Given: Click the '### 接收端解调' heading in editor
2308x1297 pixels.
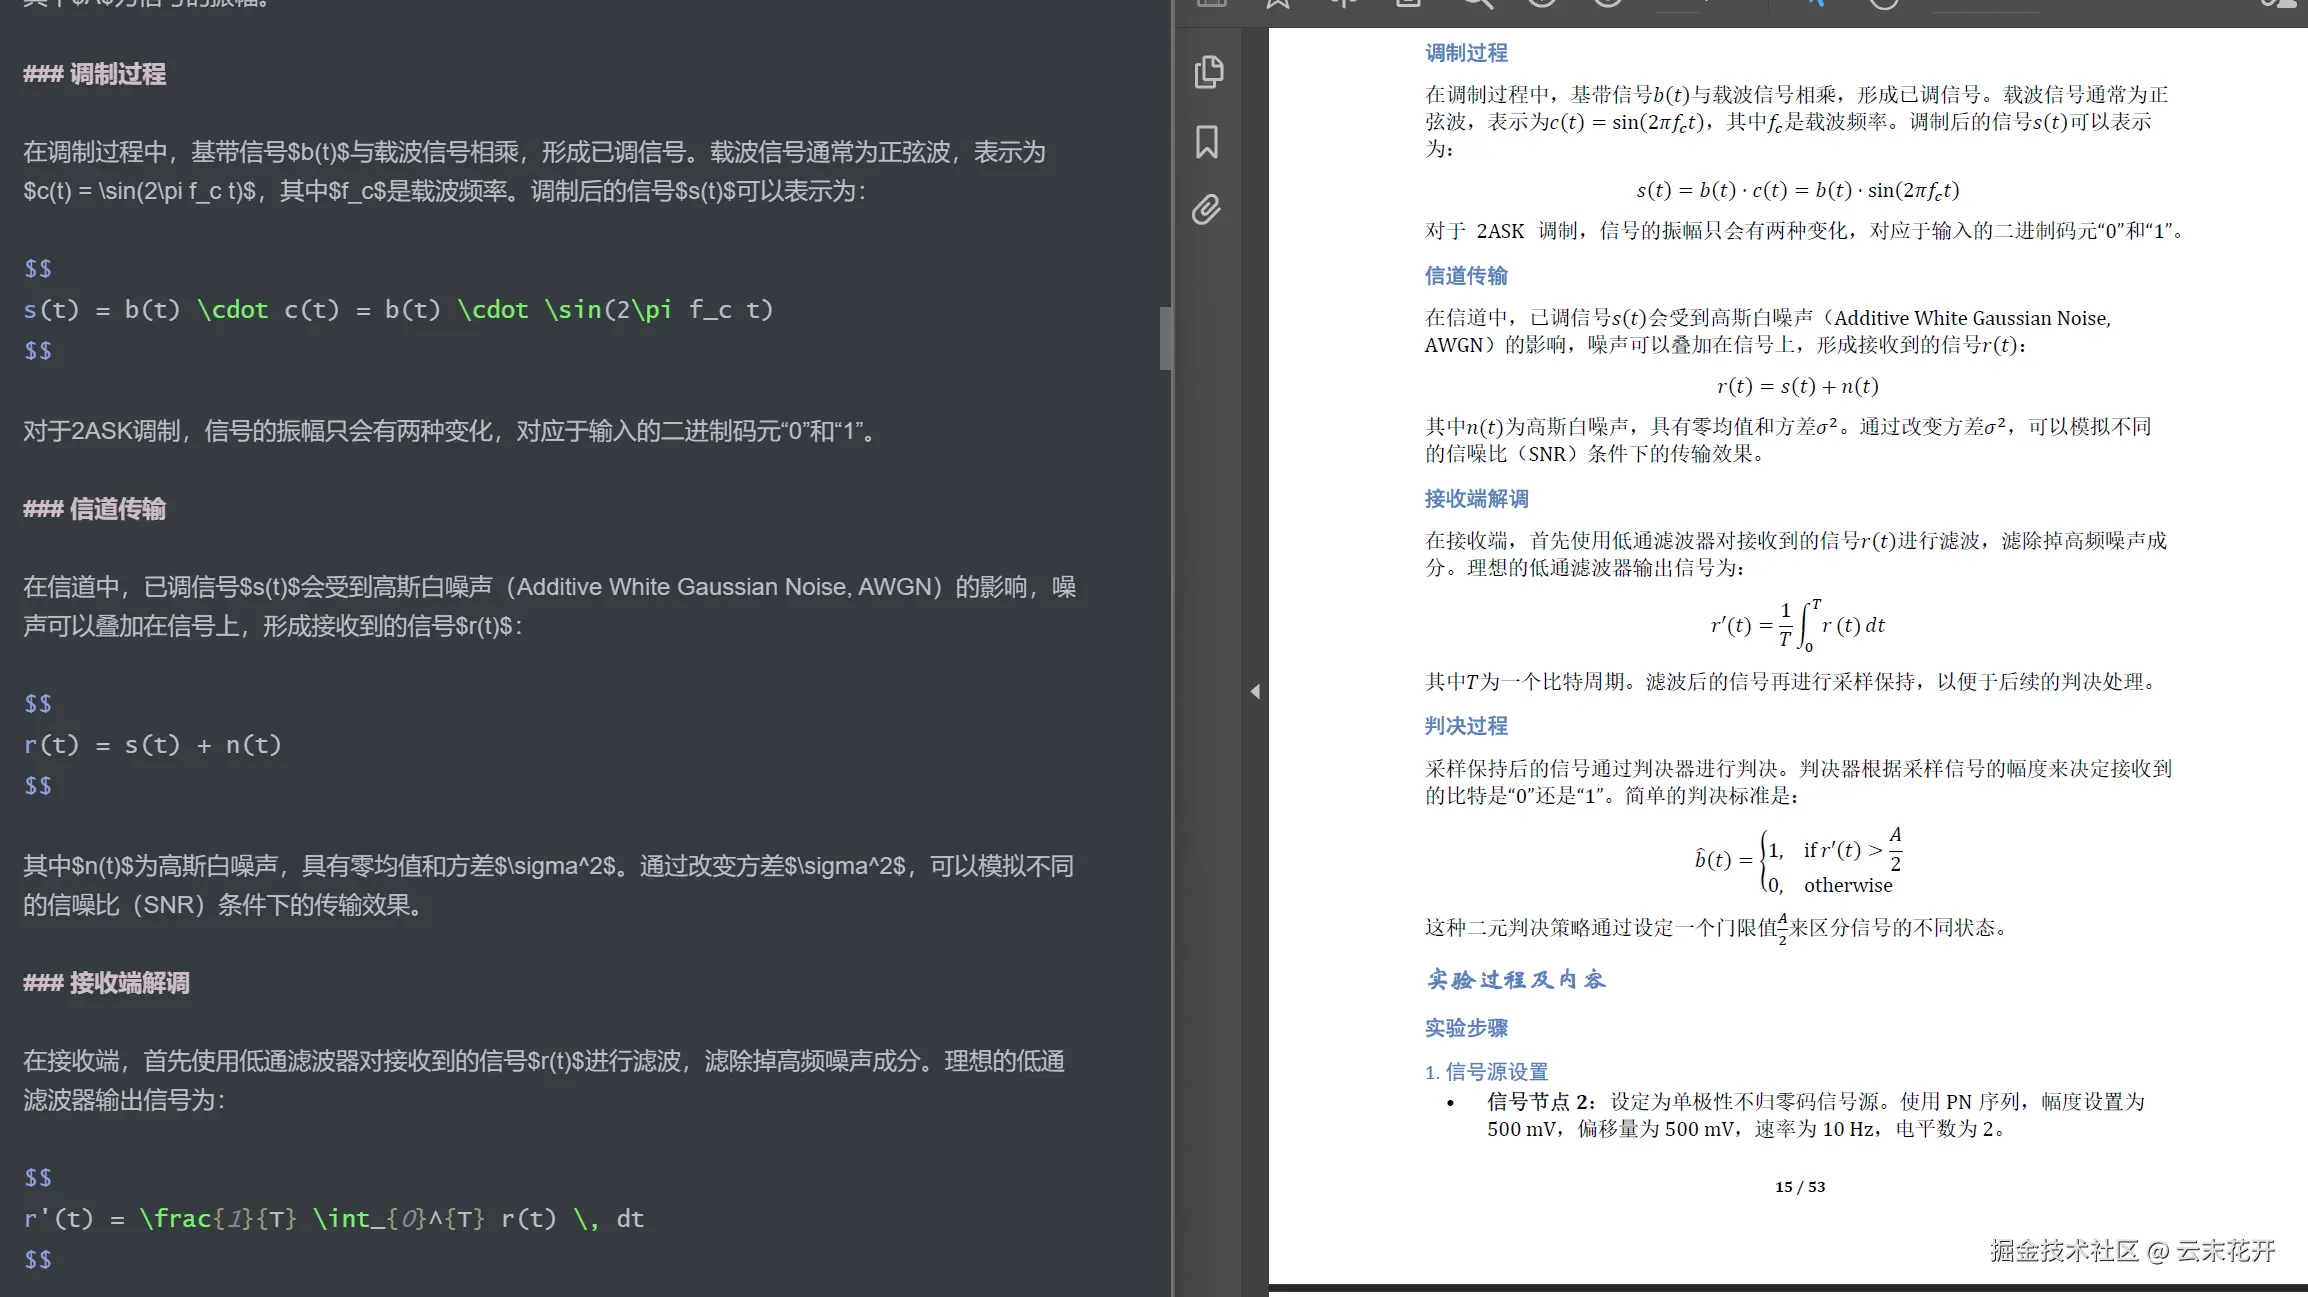Looking at the screenshot, I should [107, 983].
